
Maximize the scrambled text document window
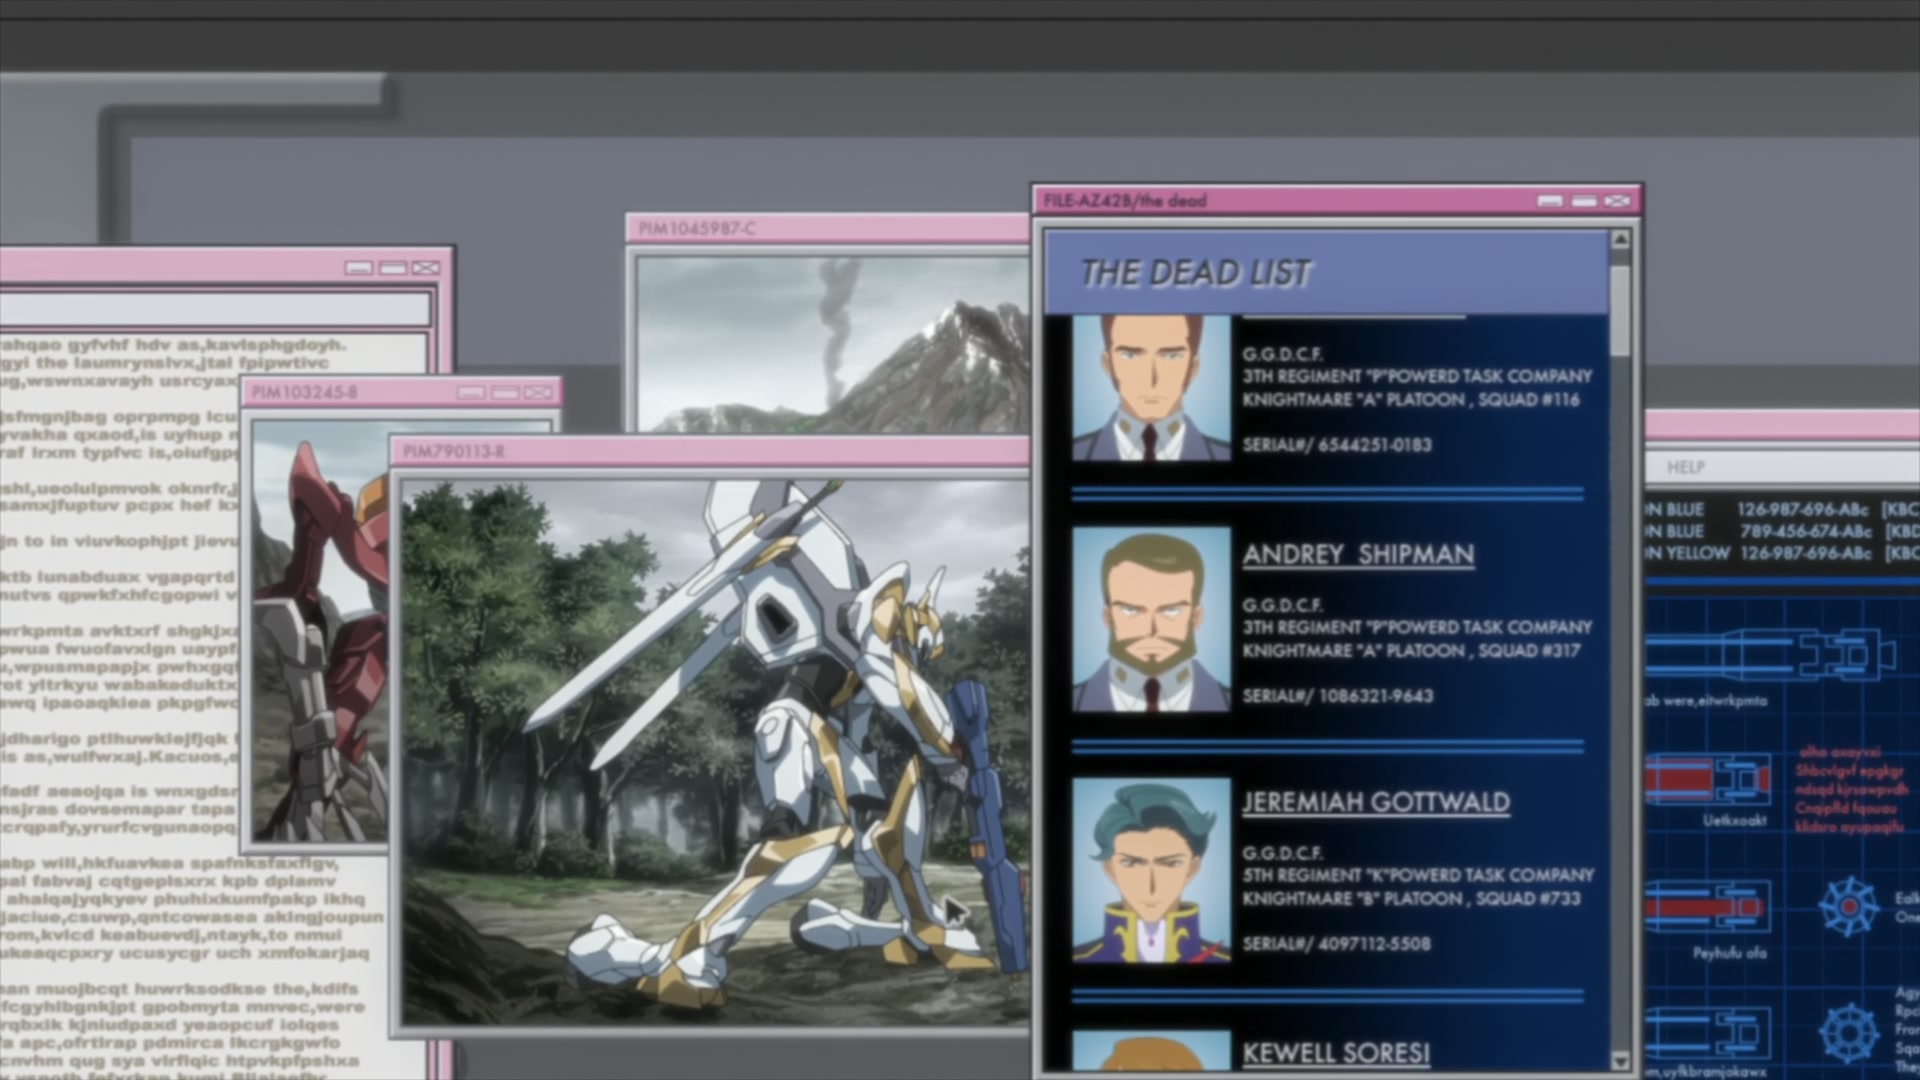point(393,268)
